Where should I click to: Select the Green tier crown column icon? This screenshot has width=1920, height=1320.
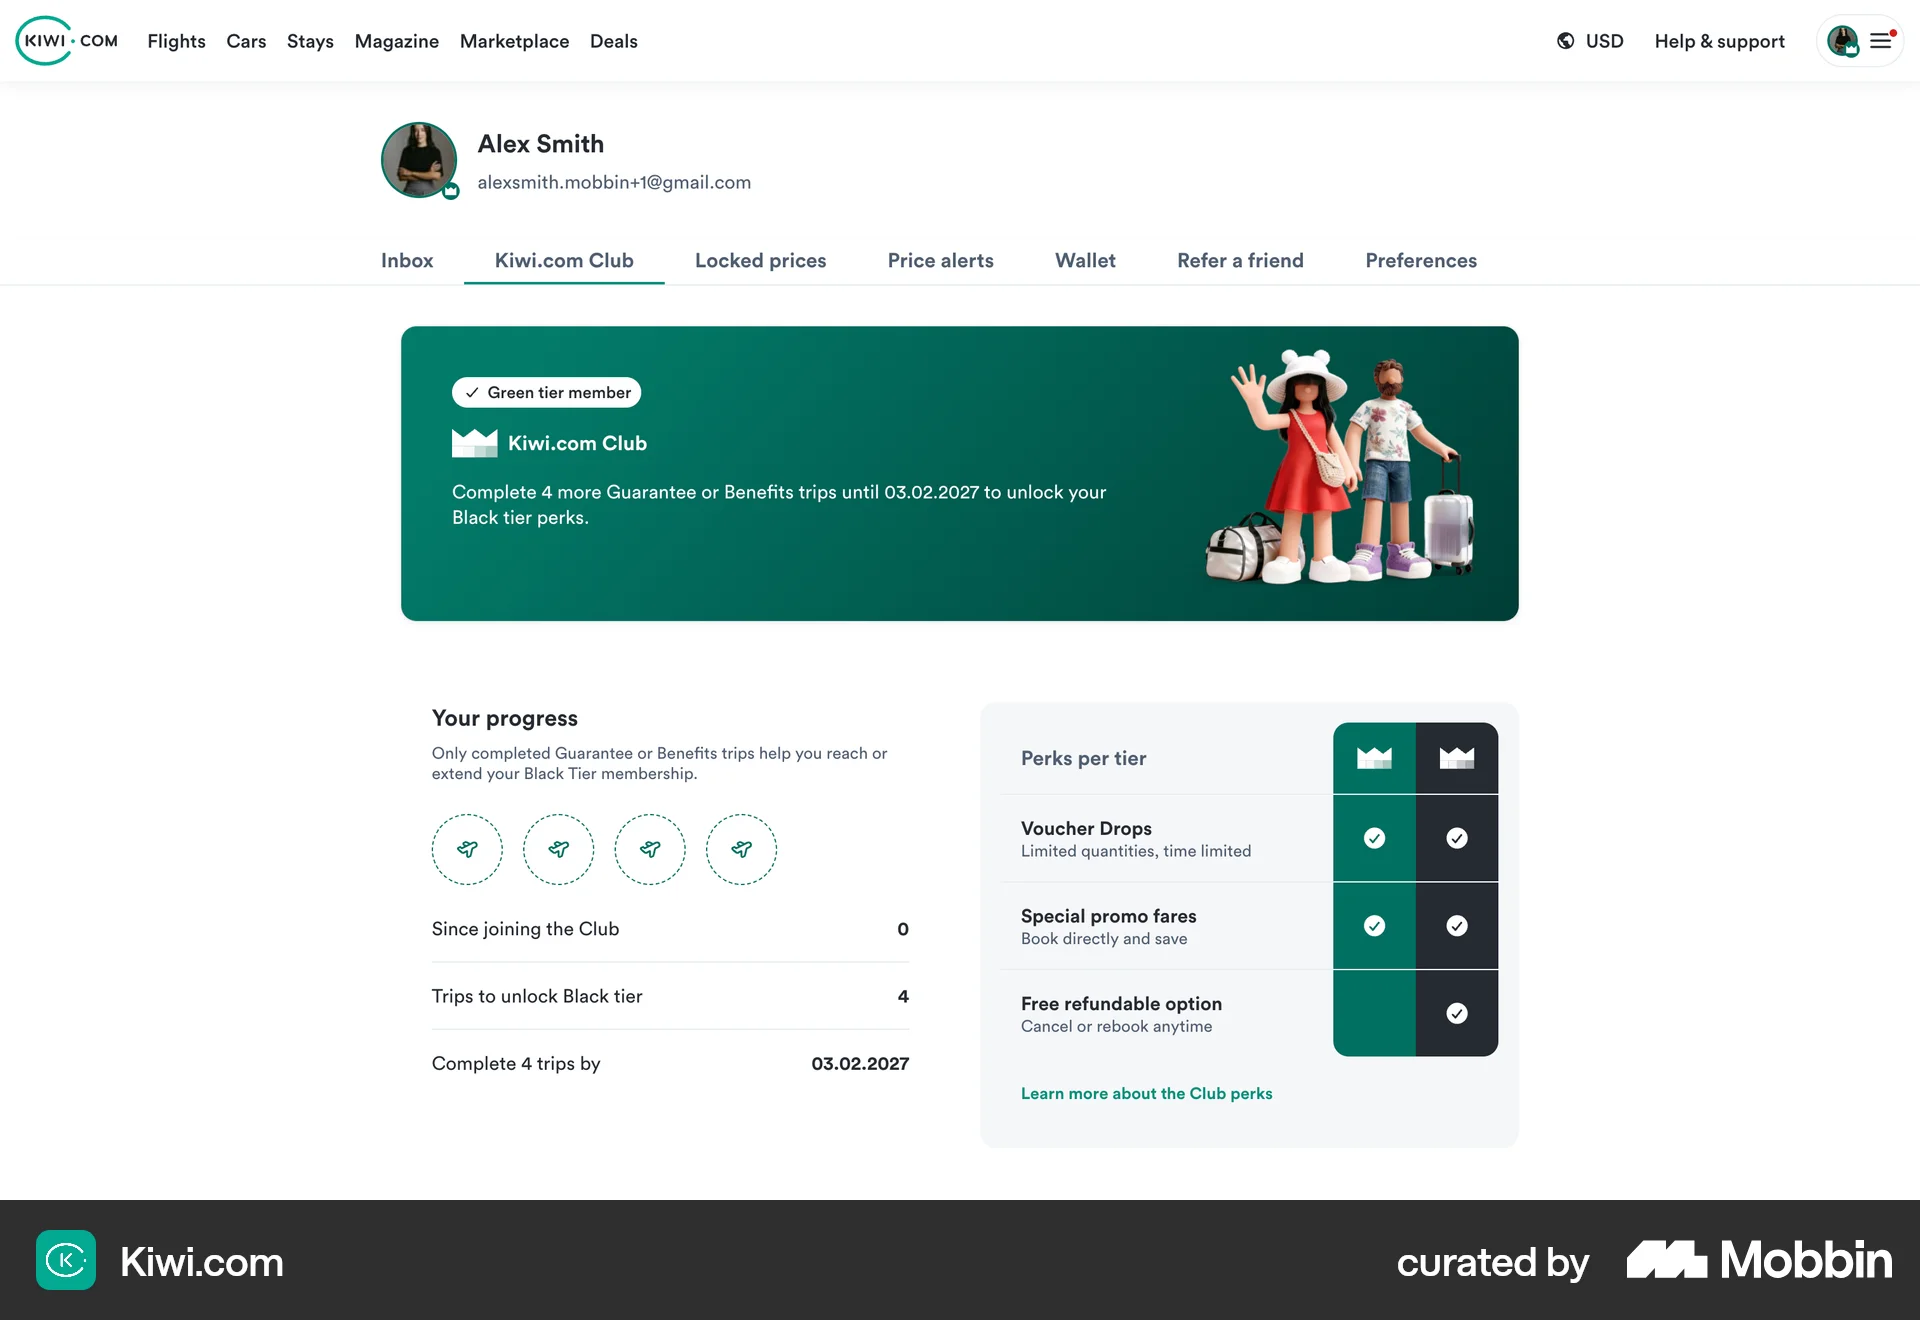pyautogui.click(x=1374, y=758)
